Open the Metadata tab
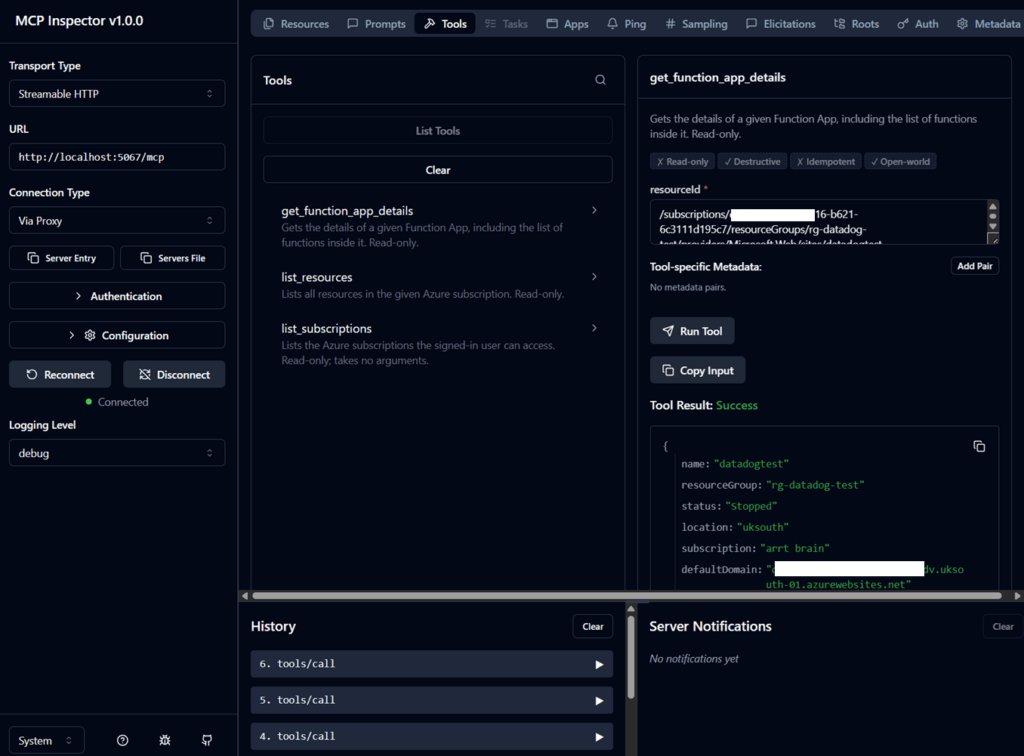 [x=988, y=24]
